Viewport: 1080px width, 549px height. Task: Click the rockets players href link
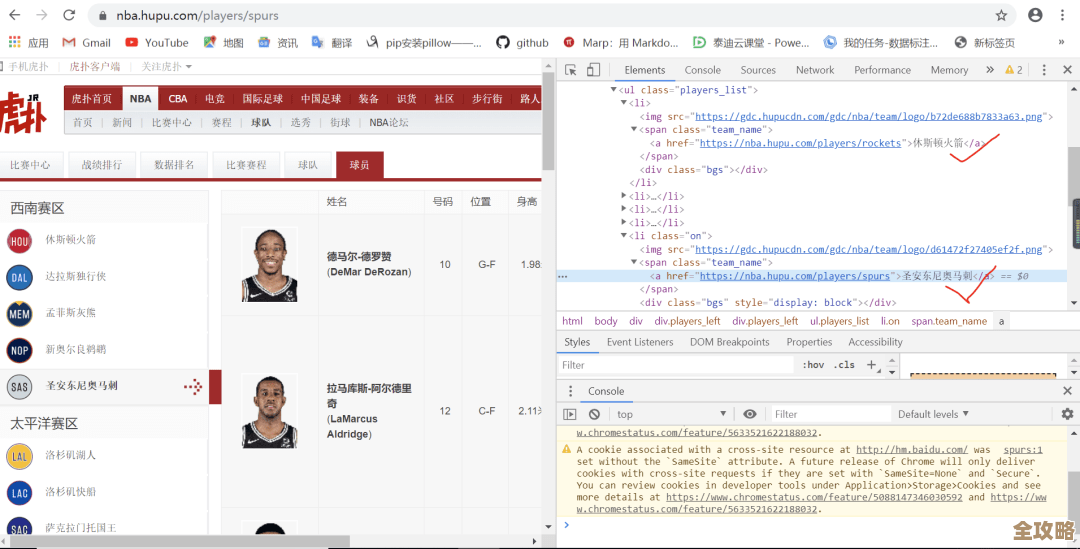pyautogui.click(x=800, y=143)
